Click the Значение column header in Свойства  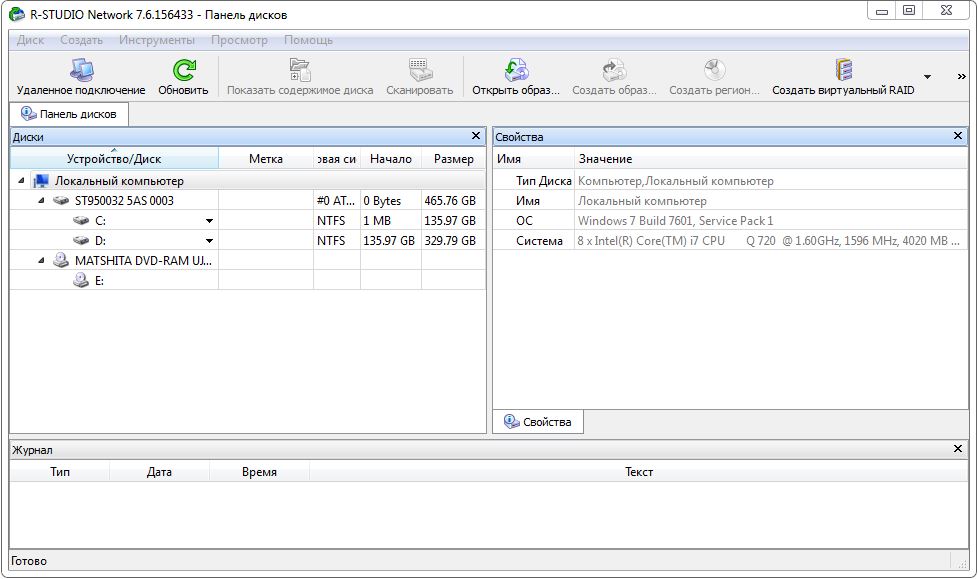(x=771, y=158)
